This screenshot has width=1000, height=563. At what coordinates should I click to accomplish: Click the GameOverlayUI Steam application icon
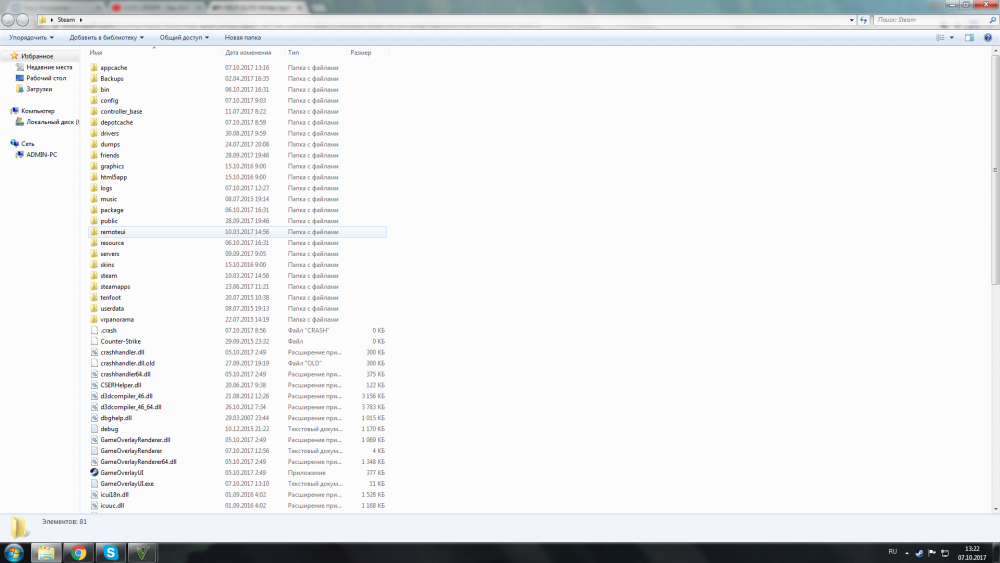click(94, 472)
